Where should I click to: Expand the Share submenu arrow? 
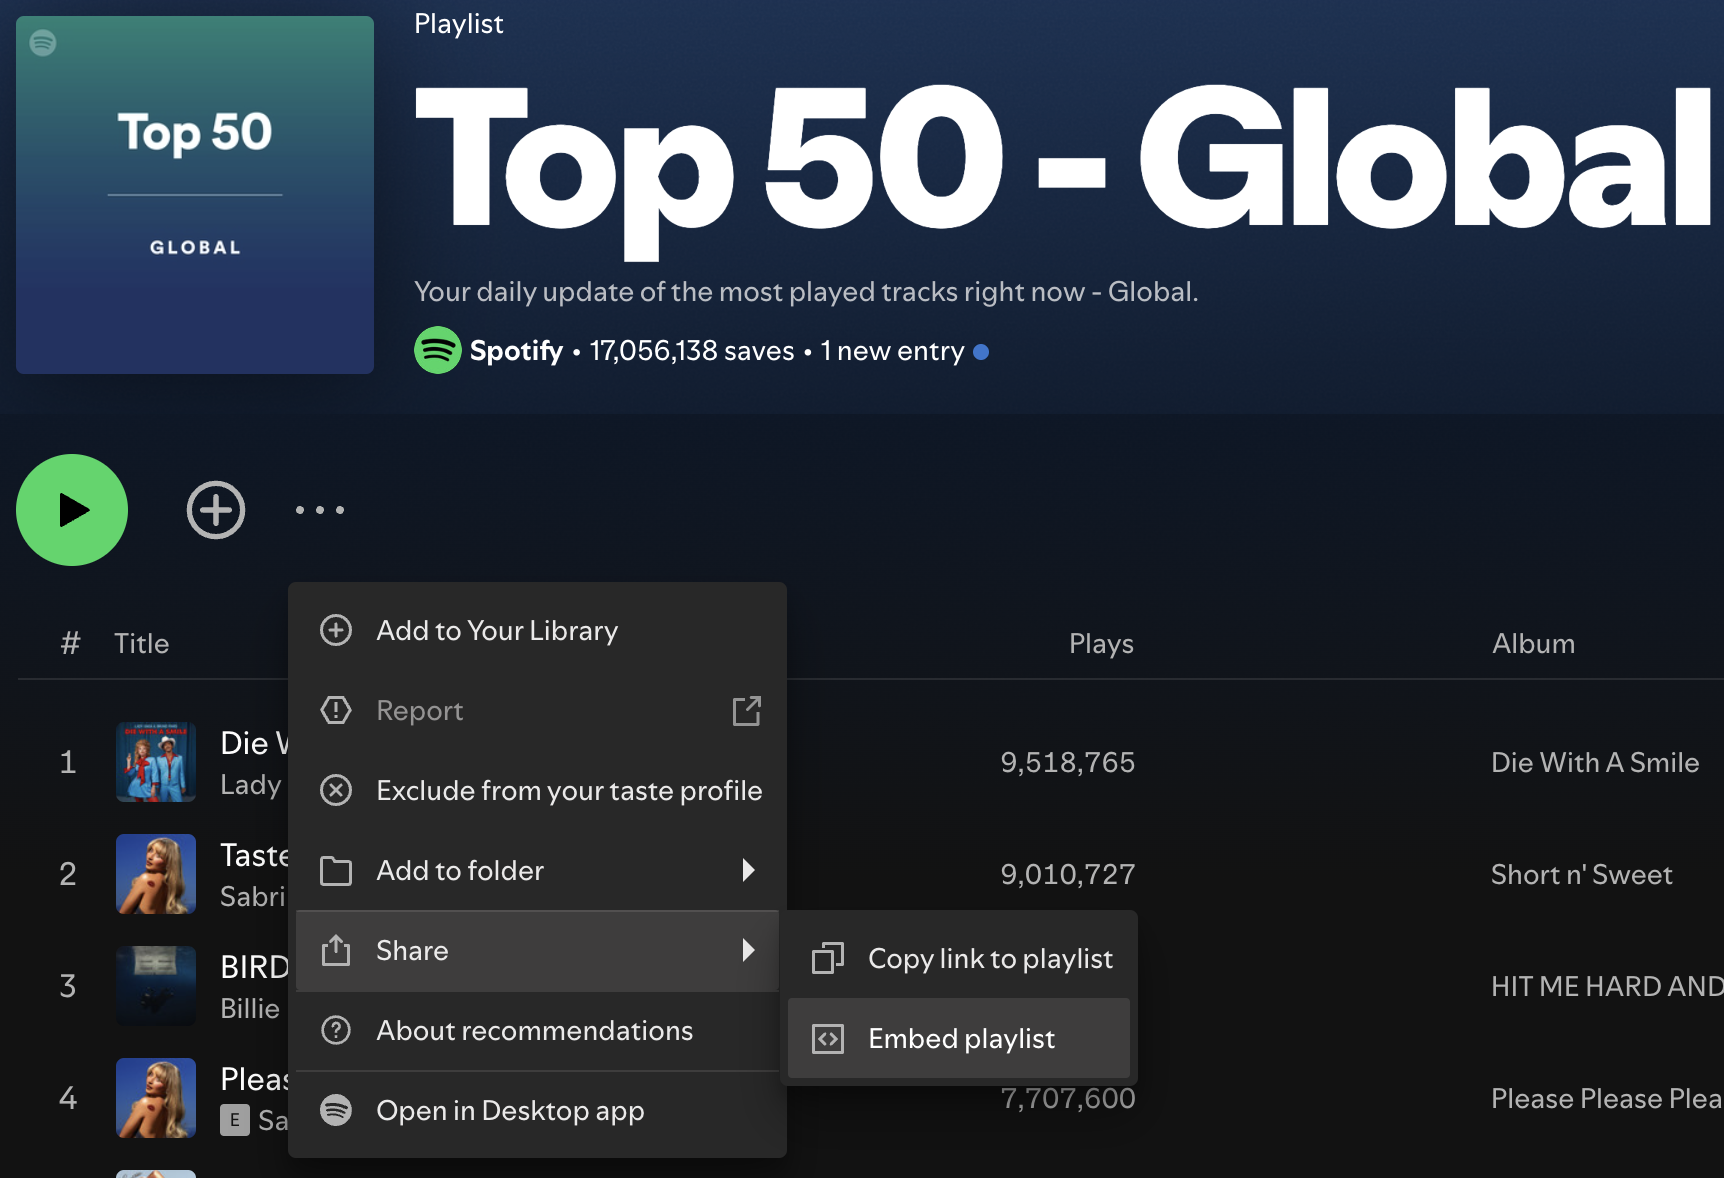pyautogui.click(x=748, y=950)
